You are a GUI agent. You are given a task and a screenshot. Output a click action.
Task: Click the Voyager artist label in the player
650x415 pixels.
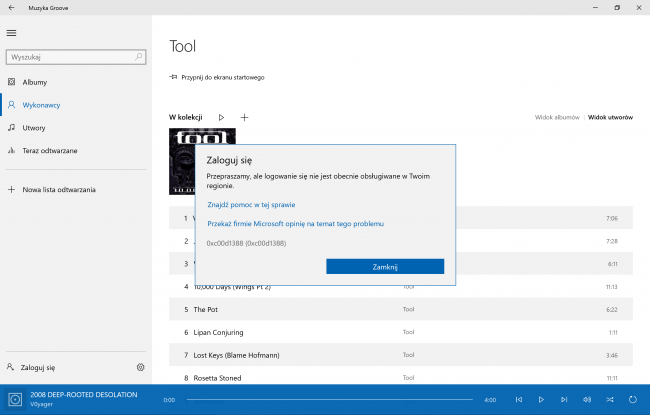click(41, 404)
